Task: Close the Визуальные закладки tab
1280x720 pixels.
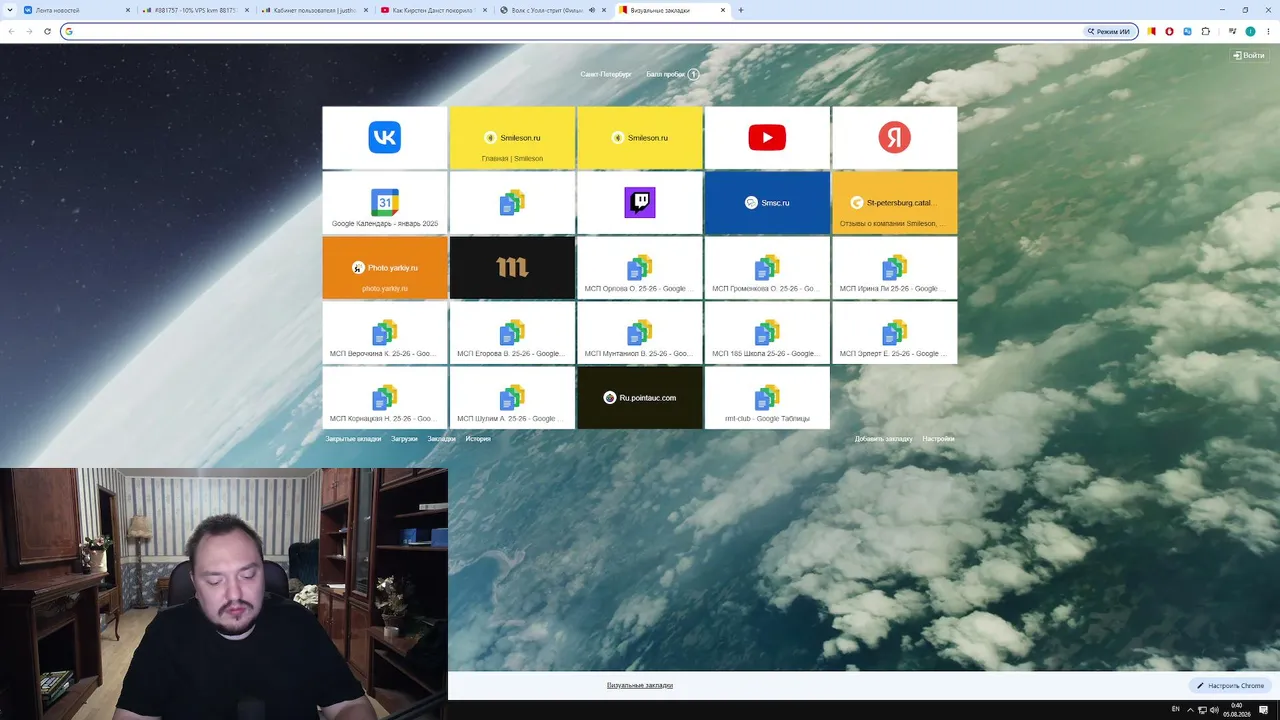Action: coord(722,10)
